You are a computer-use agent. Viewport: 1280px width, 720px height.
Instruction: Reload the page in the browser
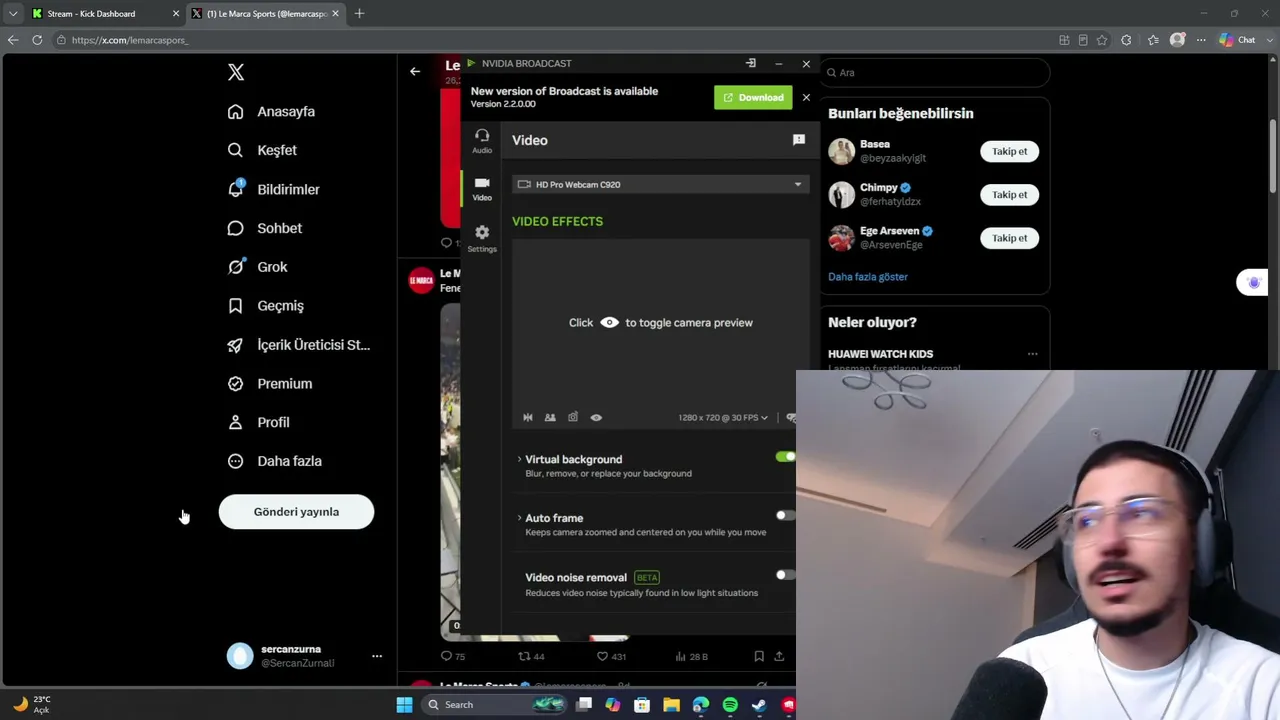(x=37, y=40)
